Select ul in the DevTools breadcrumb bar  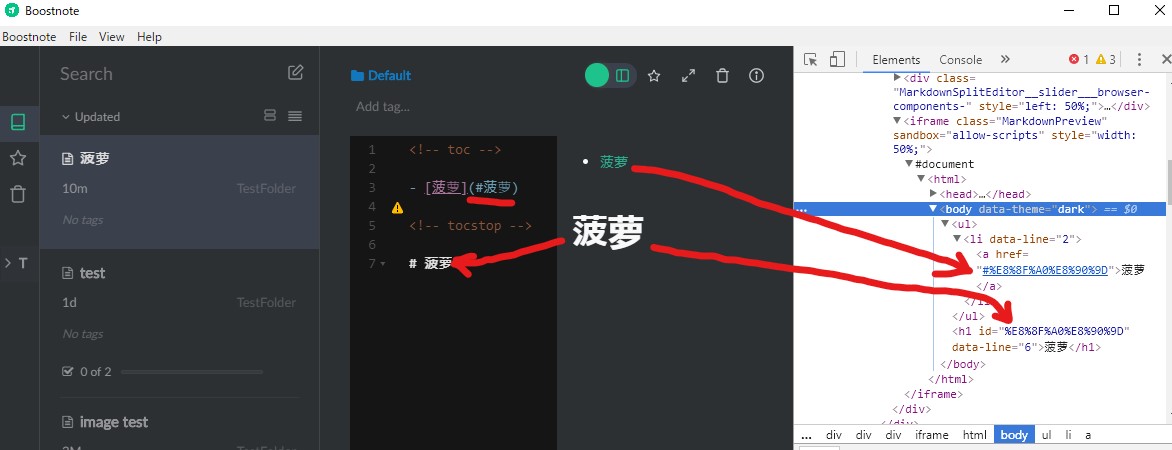(x=1047, y=435)
